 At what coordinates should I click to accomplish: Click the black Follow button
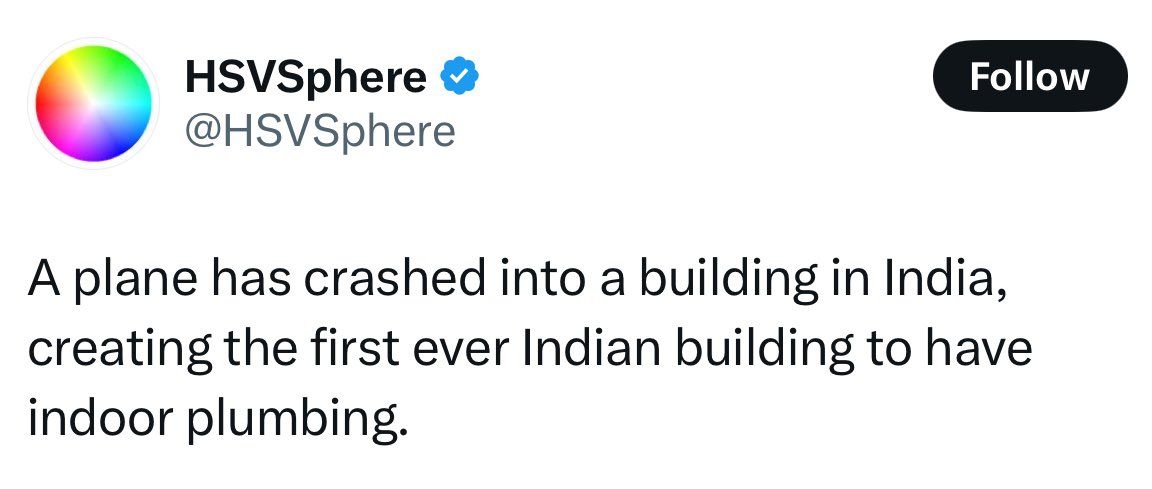click(x=1029, y=76)
